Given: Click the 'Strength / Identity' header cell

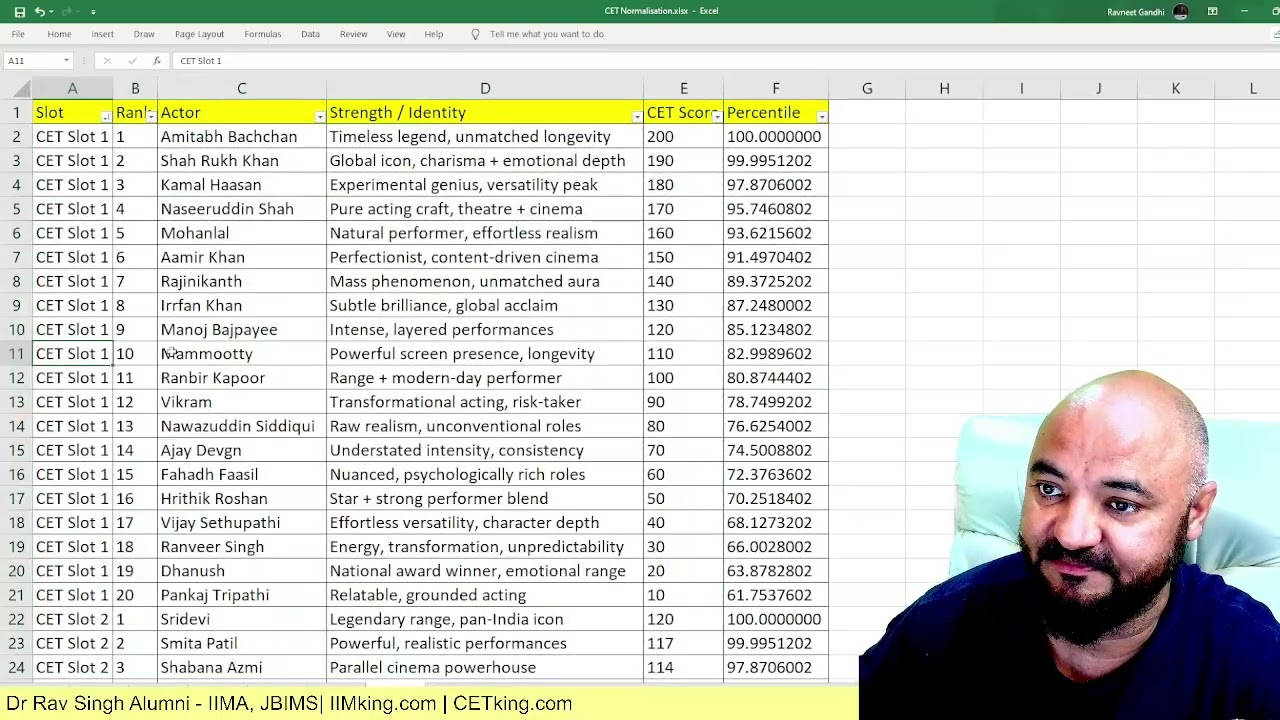Looking at the screenshot, I should pos(485,113).
